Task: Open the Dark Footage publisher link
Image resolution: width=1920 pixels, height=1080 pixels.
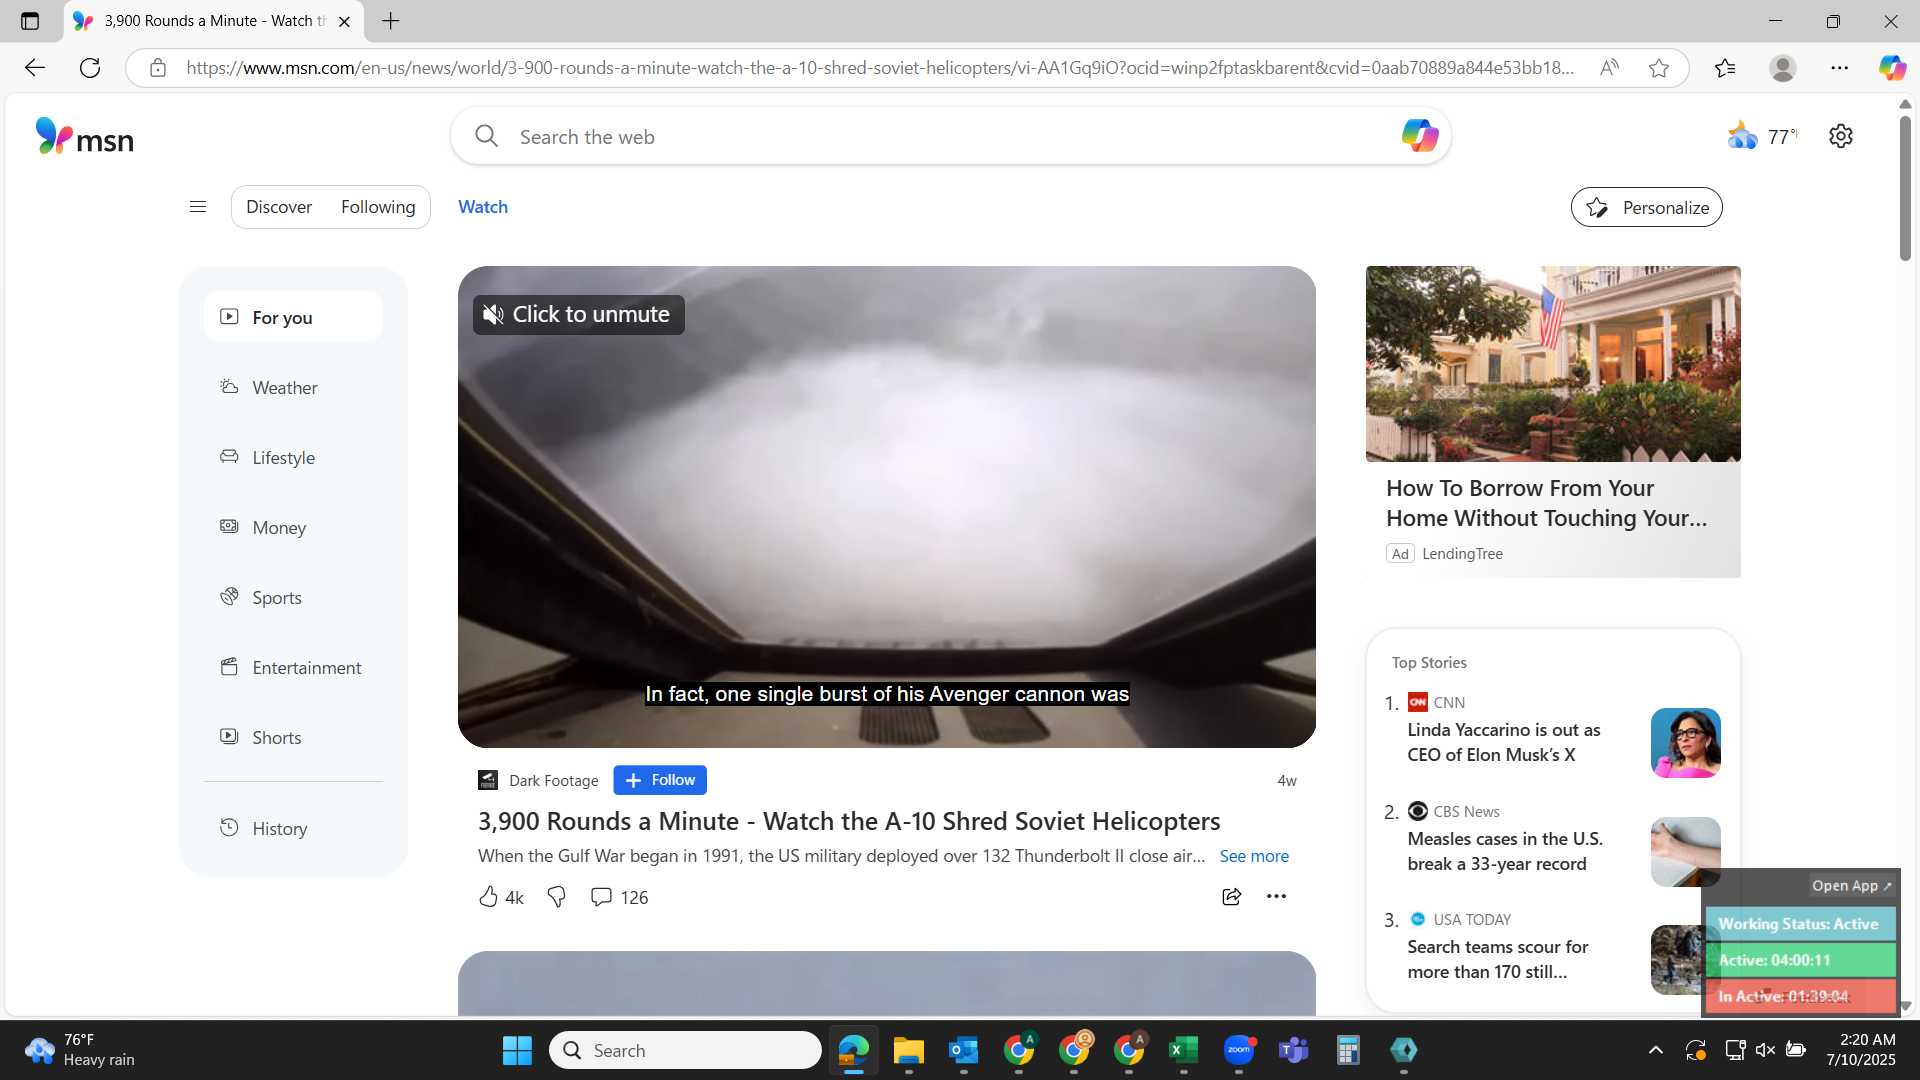Action: pos(553,780)
